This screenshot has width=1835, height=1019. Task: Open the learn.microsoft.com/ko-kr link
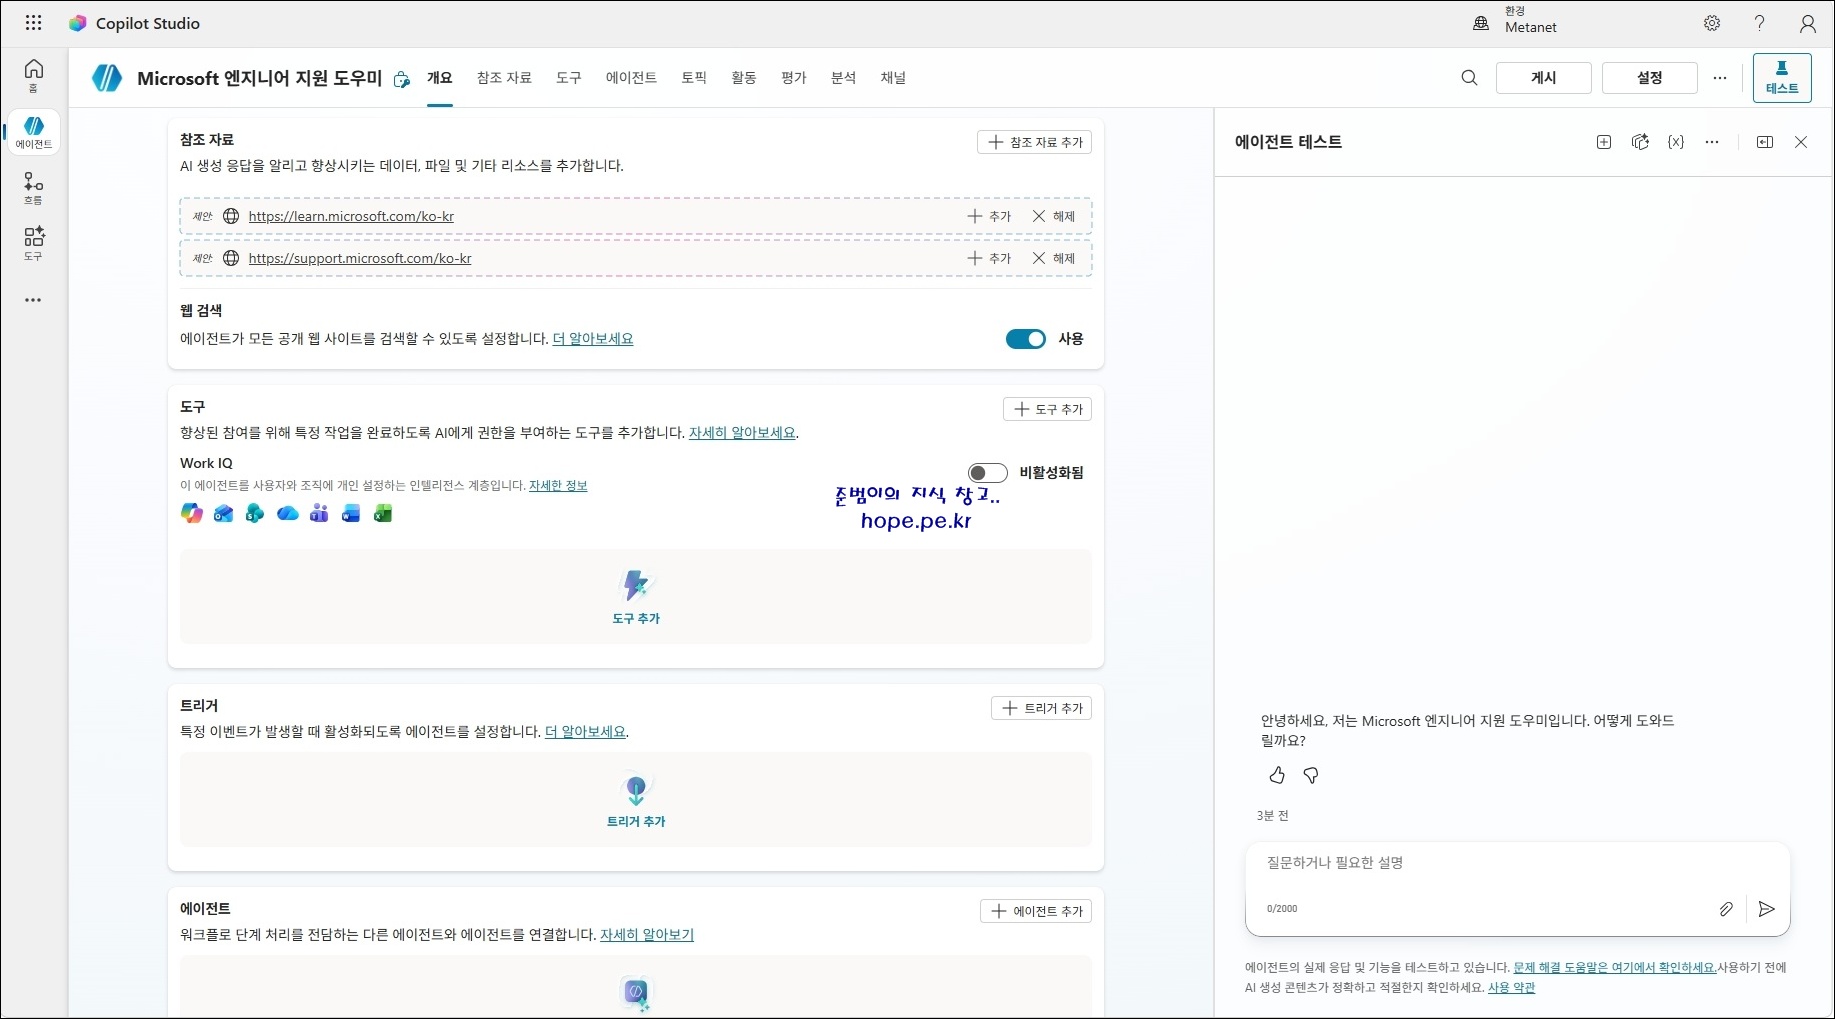tap(351, 216)
